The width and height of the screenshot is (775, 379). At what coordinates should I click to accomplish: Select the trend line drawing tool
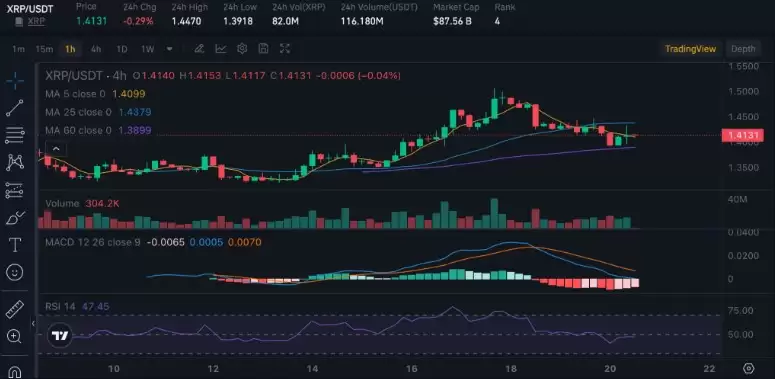pyautogui.click(x=15, y=108)
